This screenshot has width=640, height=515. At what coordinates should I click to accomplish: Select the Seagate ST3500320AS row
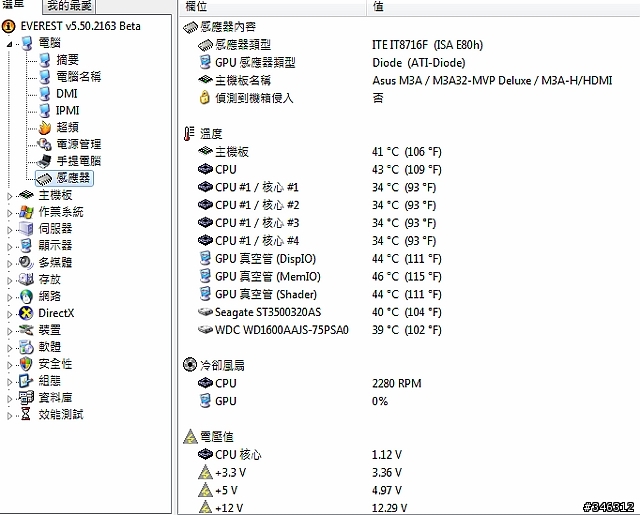(x=408, y=312)
